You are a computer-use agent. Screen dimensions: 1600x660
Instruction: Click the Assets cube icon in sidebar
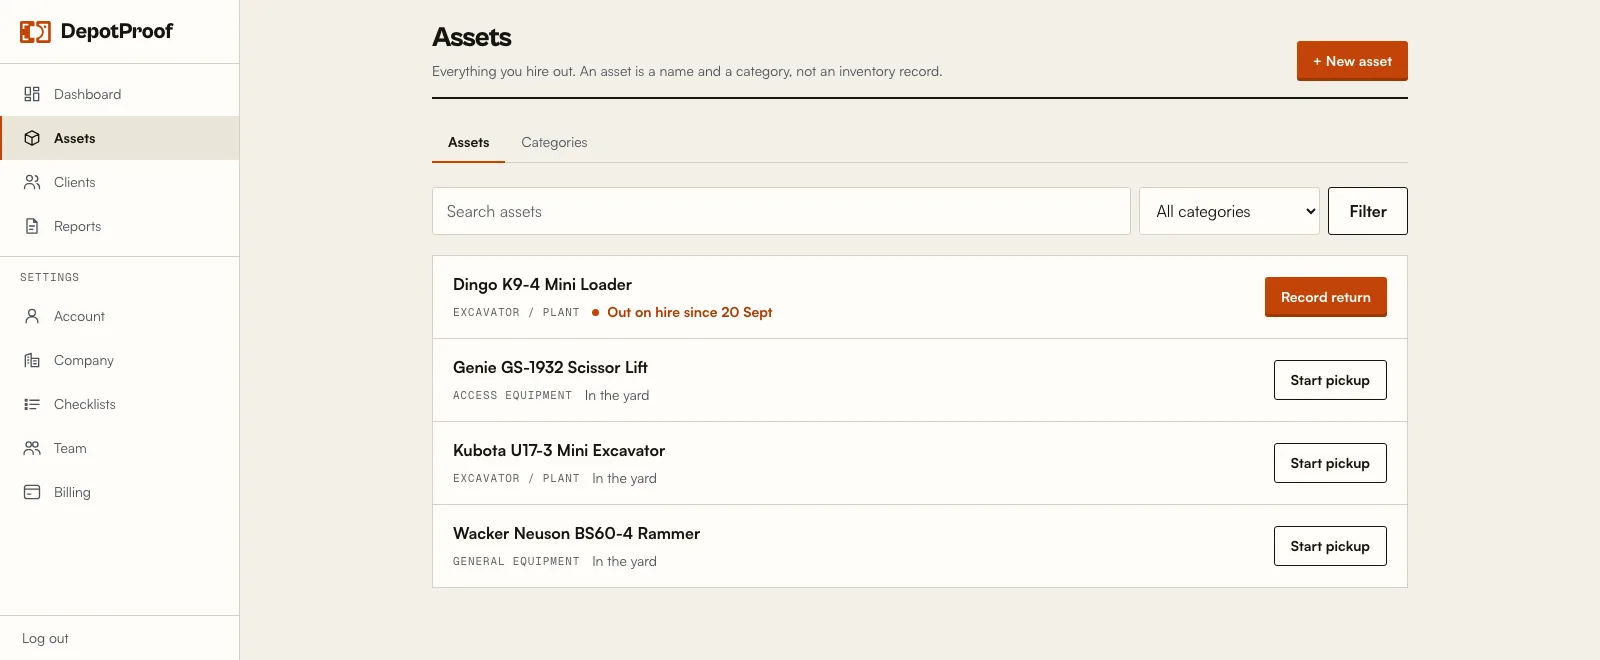point(32,138)
